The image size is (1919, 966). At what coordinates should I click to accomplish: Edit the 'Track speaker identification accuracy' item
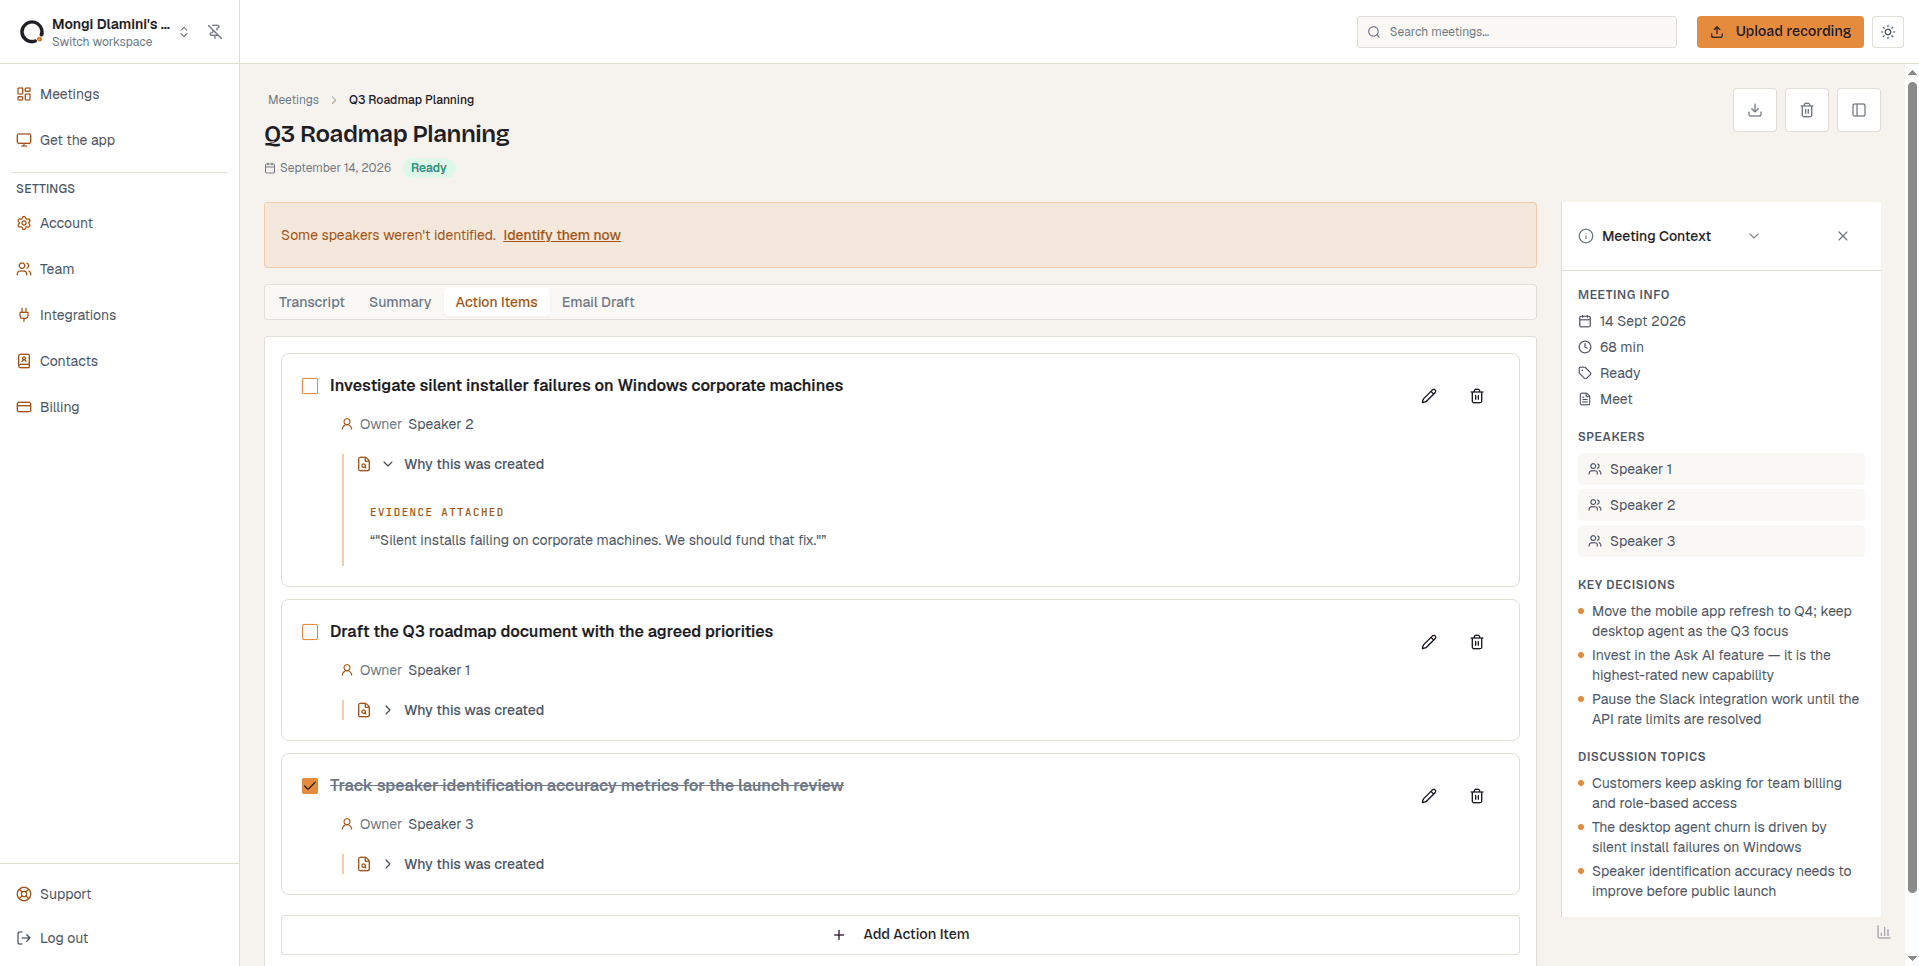click(x=1428, y=796)
